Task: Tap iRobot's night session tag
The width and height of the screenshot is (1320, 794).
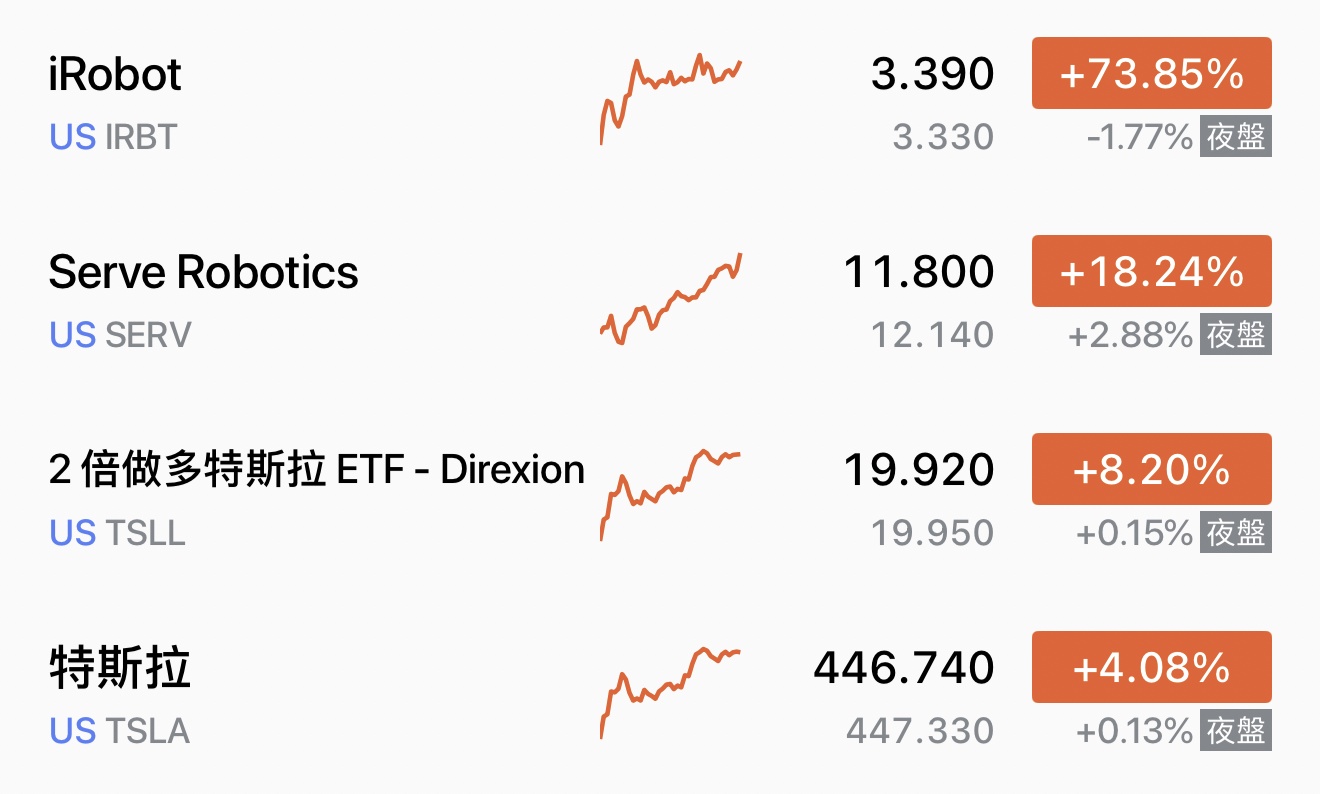Action: (1236, 137)
